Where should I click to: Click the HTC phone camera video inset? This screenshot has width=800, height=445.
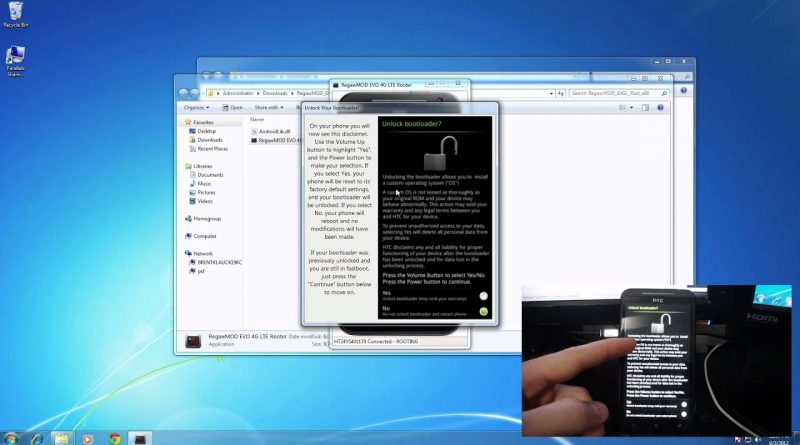tap(657, 361)
